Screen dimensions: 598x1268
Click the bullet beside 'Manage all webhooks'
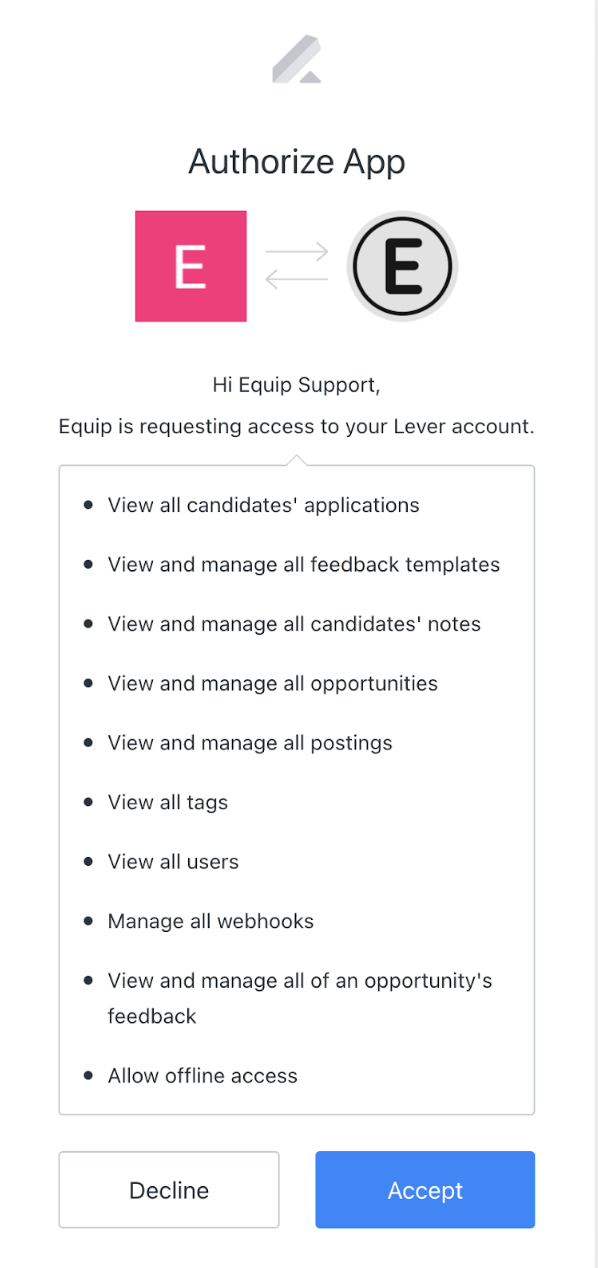click(89, 921)
